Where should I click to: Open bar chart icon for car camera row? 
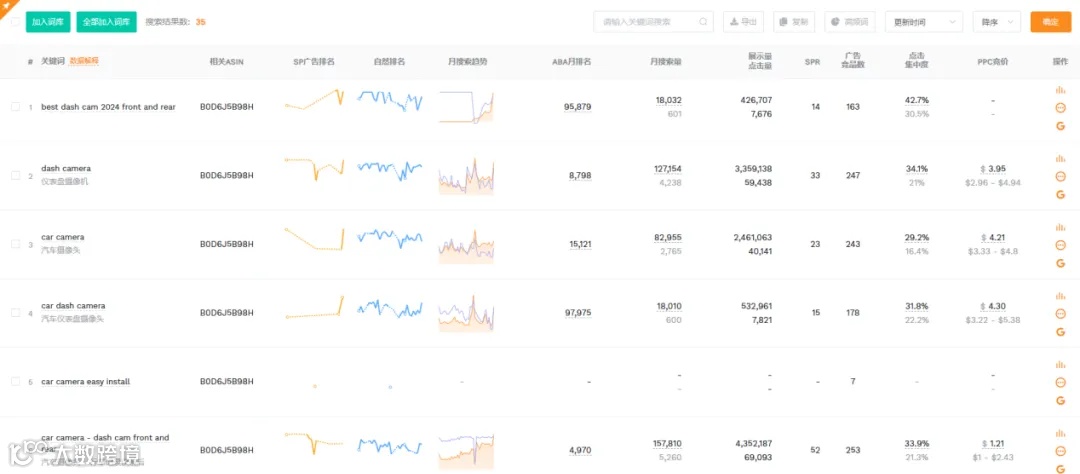pyautogui.click(x=1060, y=227)
